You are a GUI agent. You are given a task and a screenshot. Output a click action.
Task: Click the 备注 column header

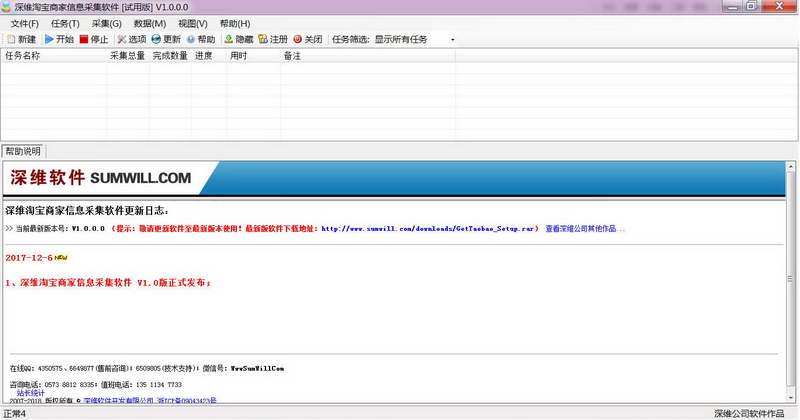pos(368,56)
